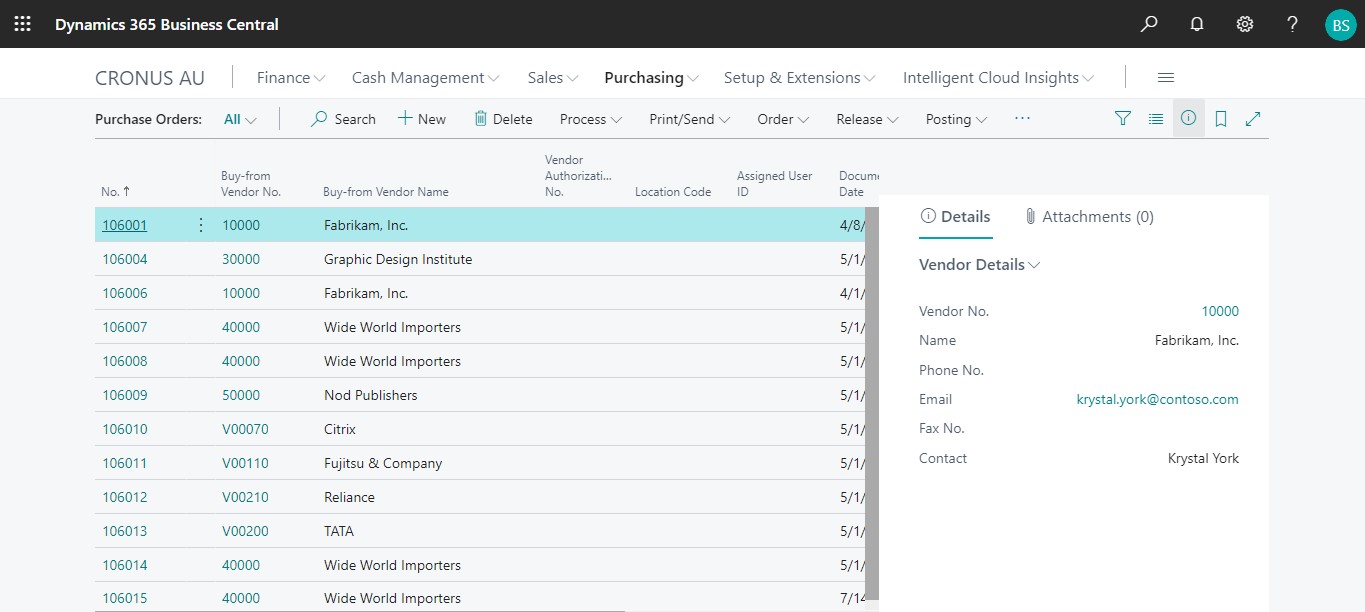This screenshot has width=1365, height=612.
Task: Open the Finance menu
Action: click(291, 78)
